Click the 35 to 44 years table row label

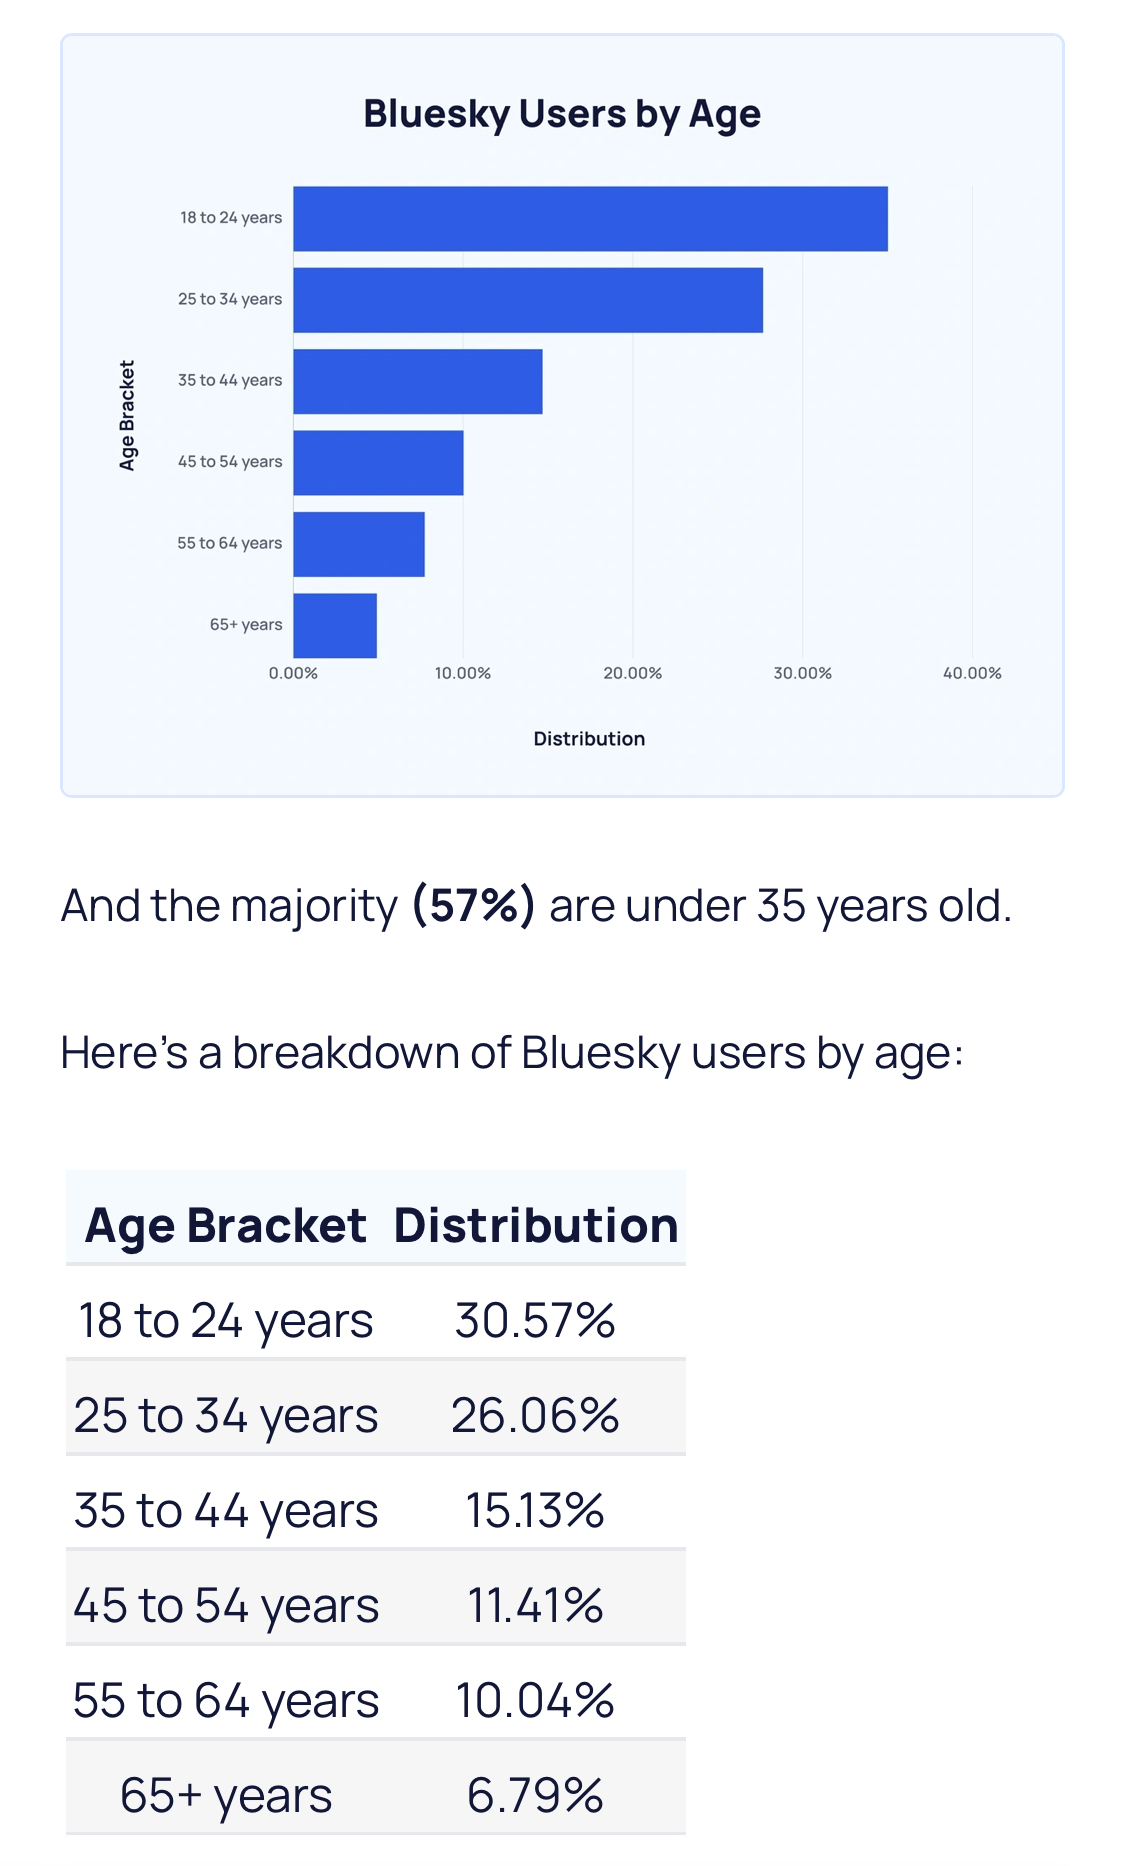[226, 1510]
